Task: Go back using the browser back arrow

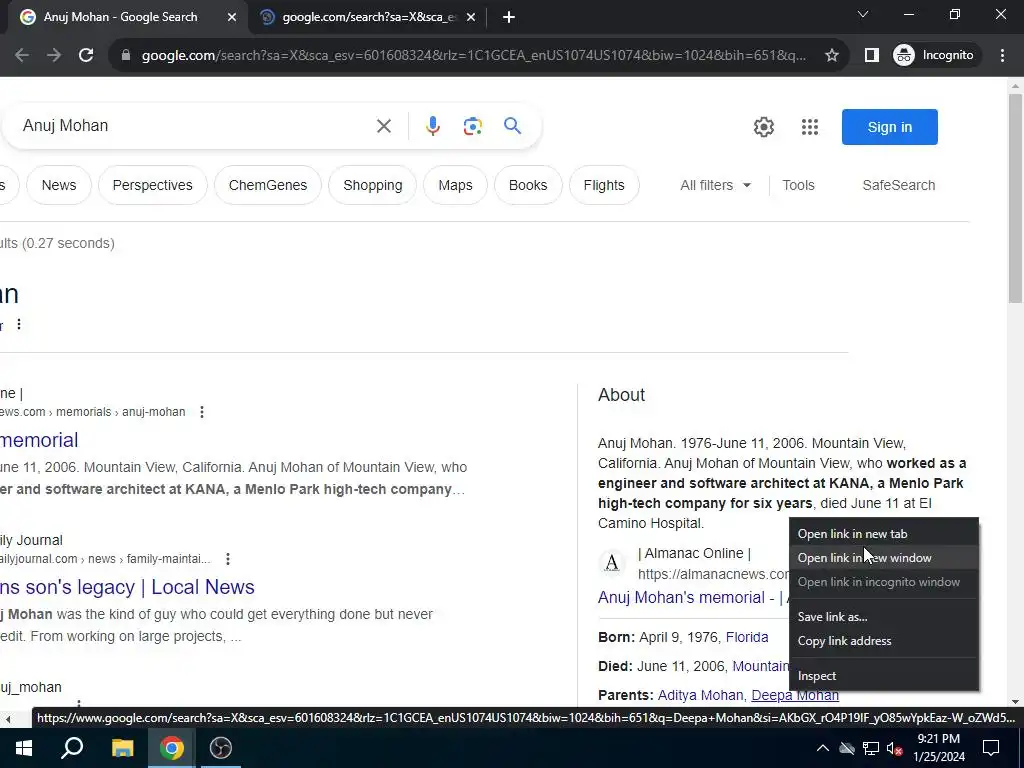Action: point(22,56)
